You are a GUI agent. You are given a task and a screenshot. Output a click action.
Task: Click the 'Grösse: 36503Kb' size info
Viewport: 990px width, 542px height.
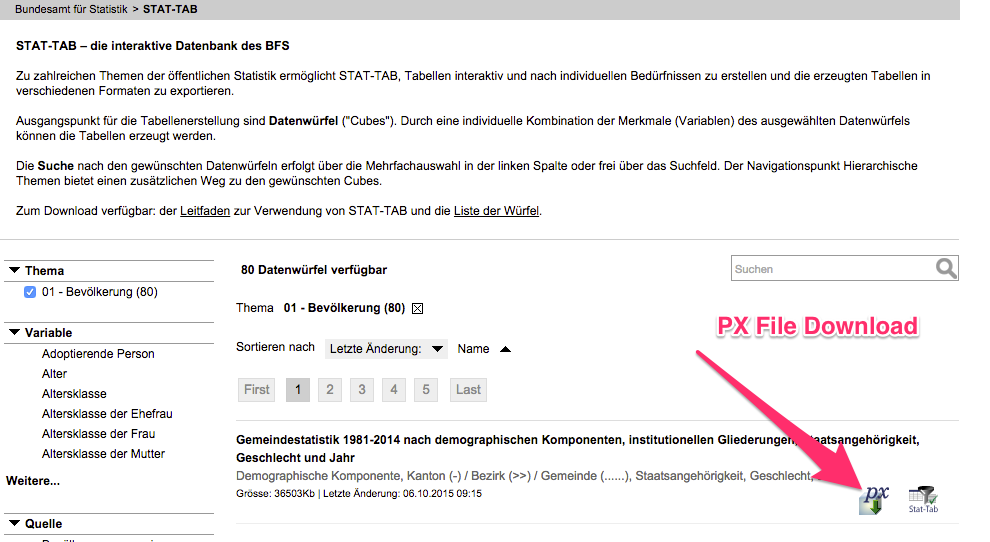coord(275,493)
